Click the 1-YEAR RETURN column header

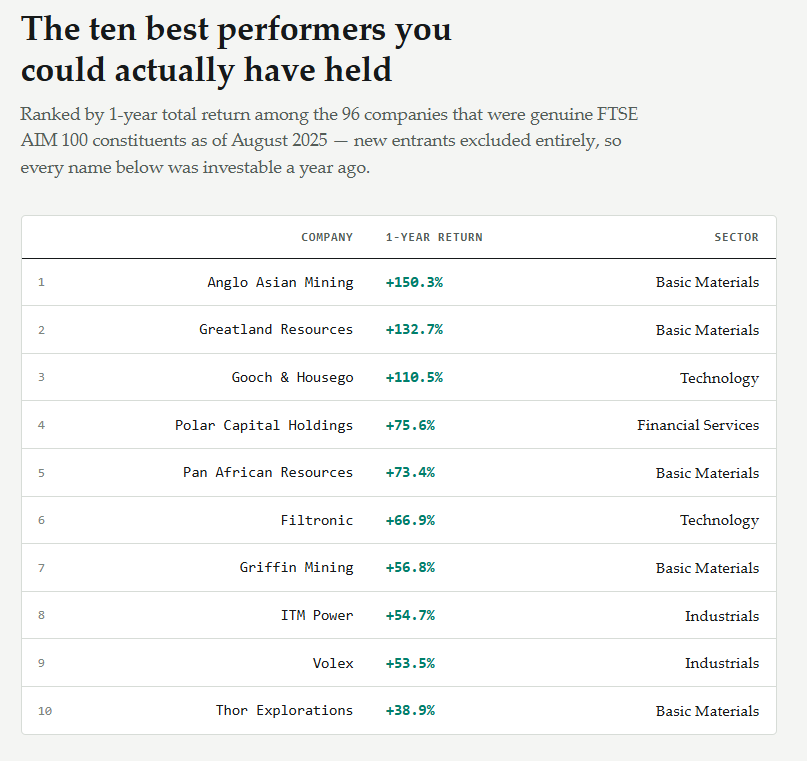tap(434, 237)
